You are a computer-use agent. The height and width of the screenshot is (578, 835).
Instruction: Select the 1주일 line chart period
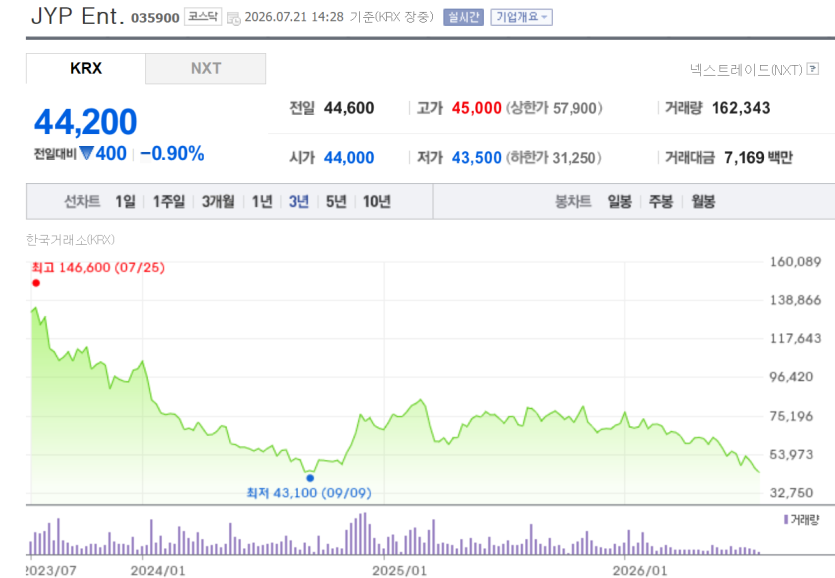pos(169,201)
